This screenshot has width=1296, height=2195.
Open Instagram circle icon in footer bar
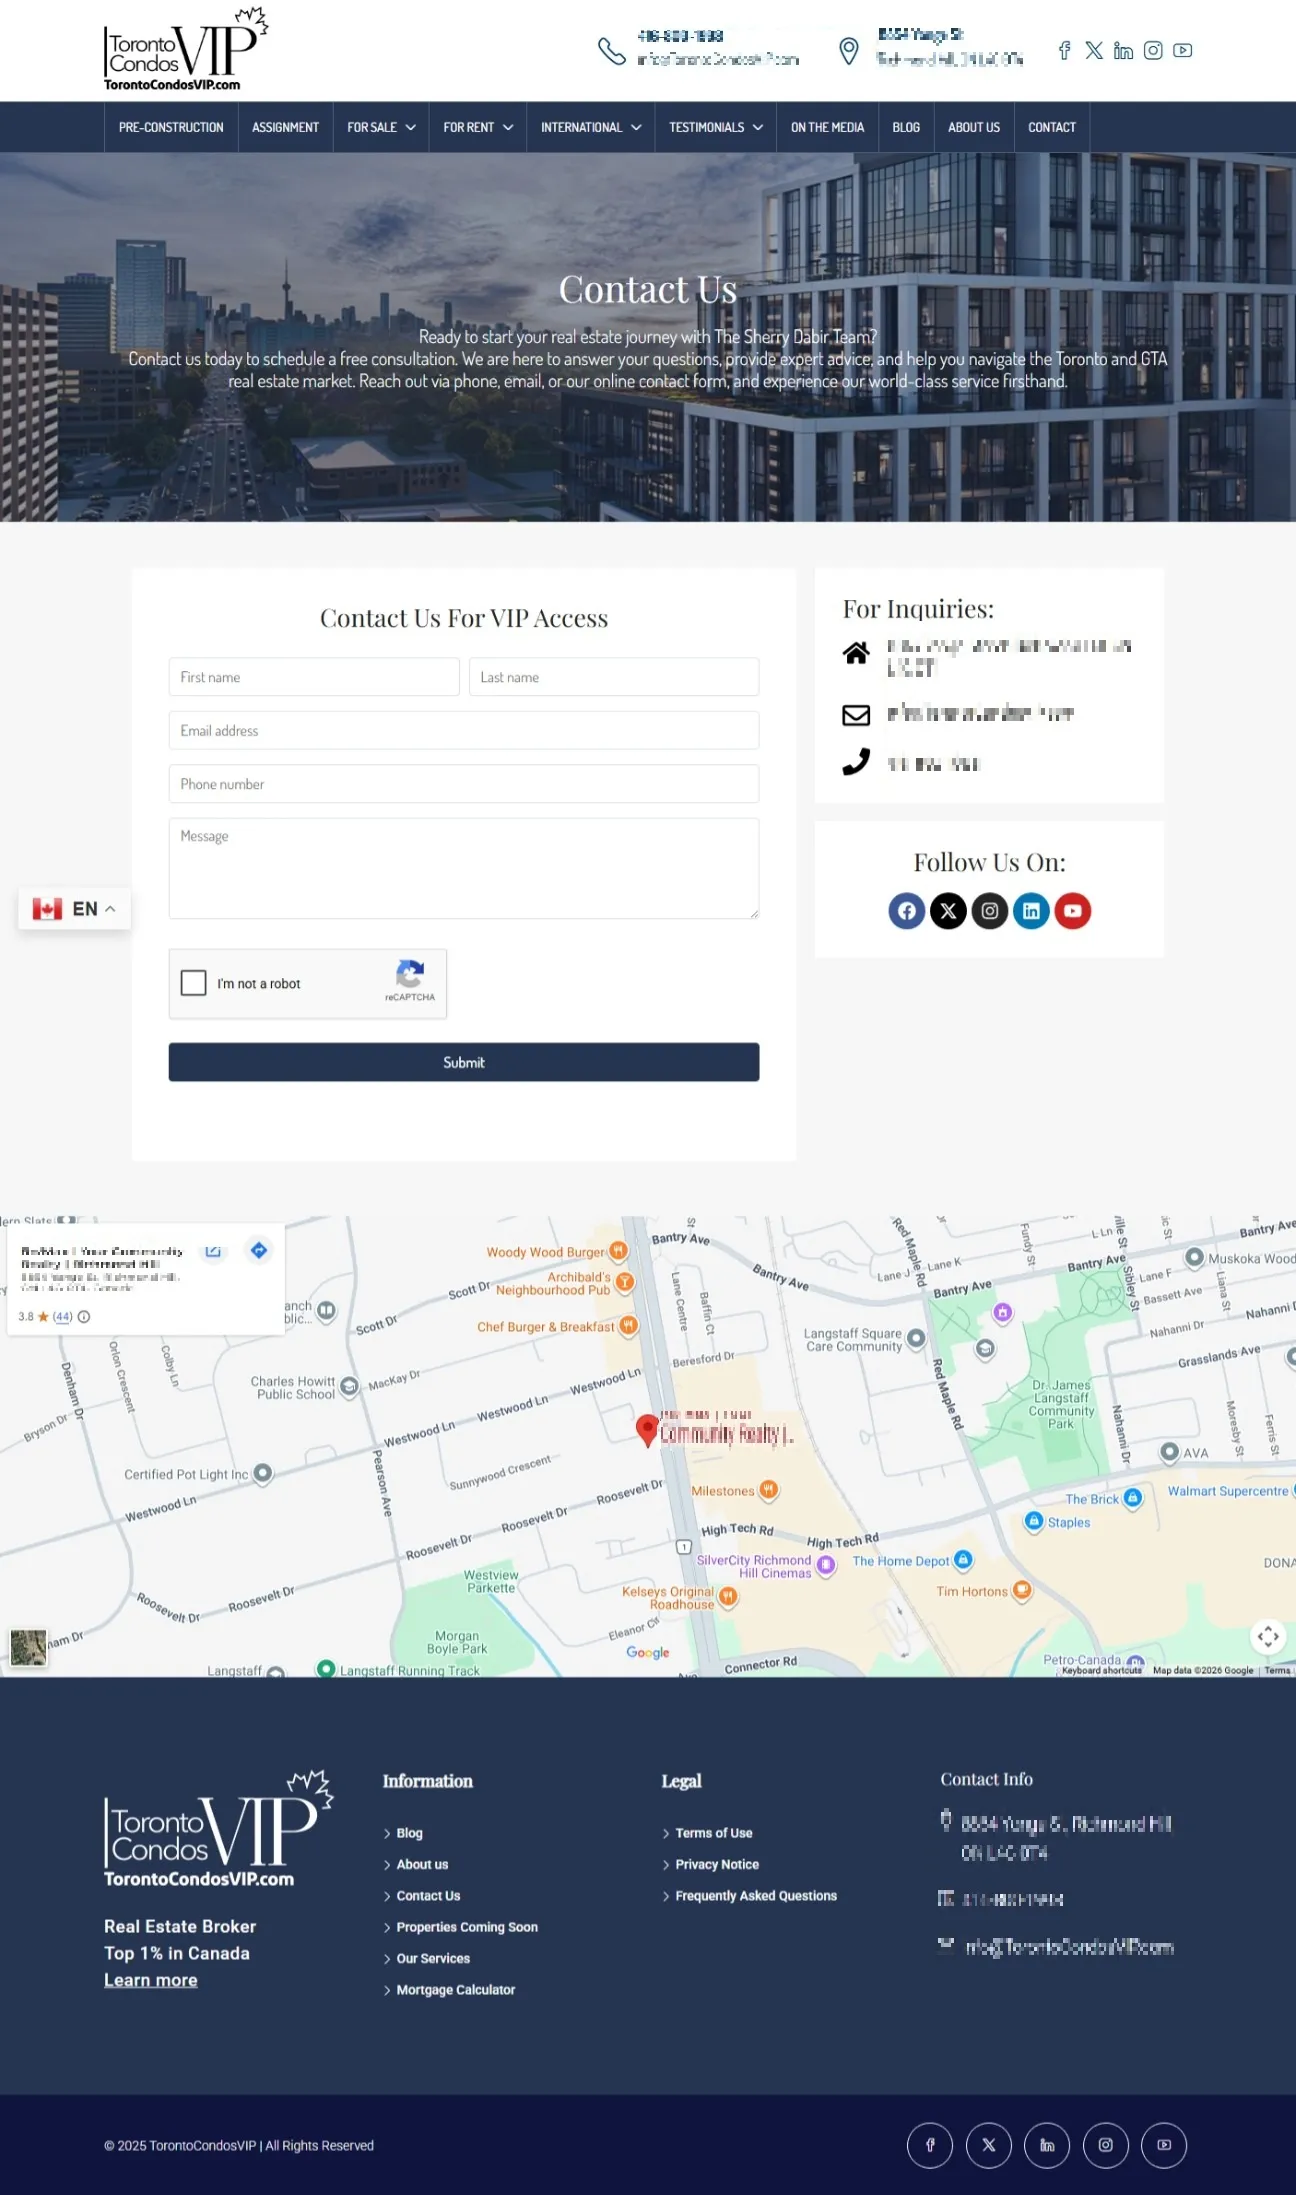[1106, 2145]
